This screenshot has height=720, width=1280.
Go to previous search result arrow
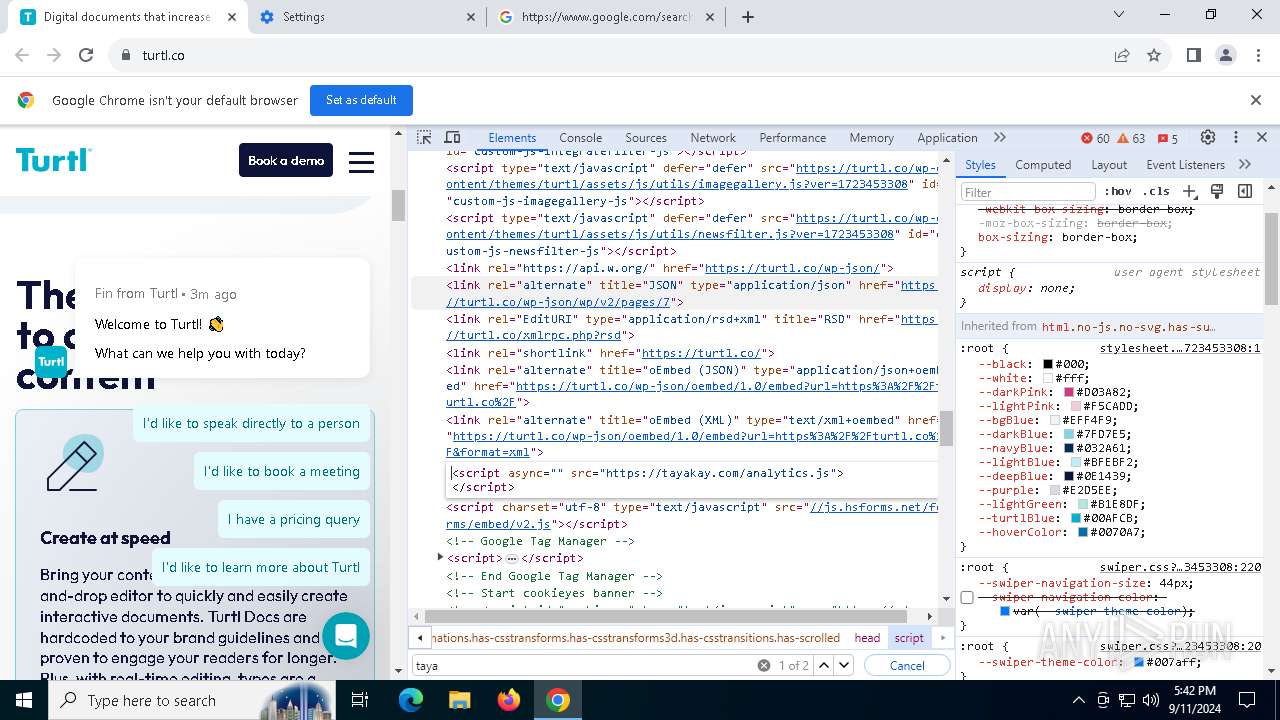pyautogui.click(x=824, y=665)
